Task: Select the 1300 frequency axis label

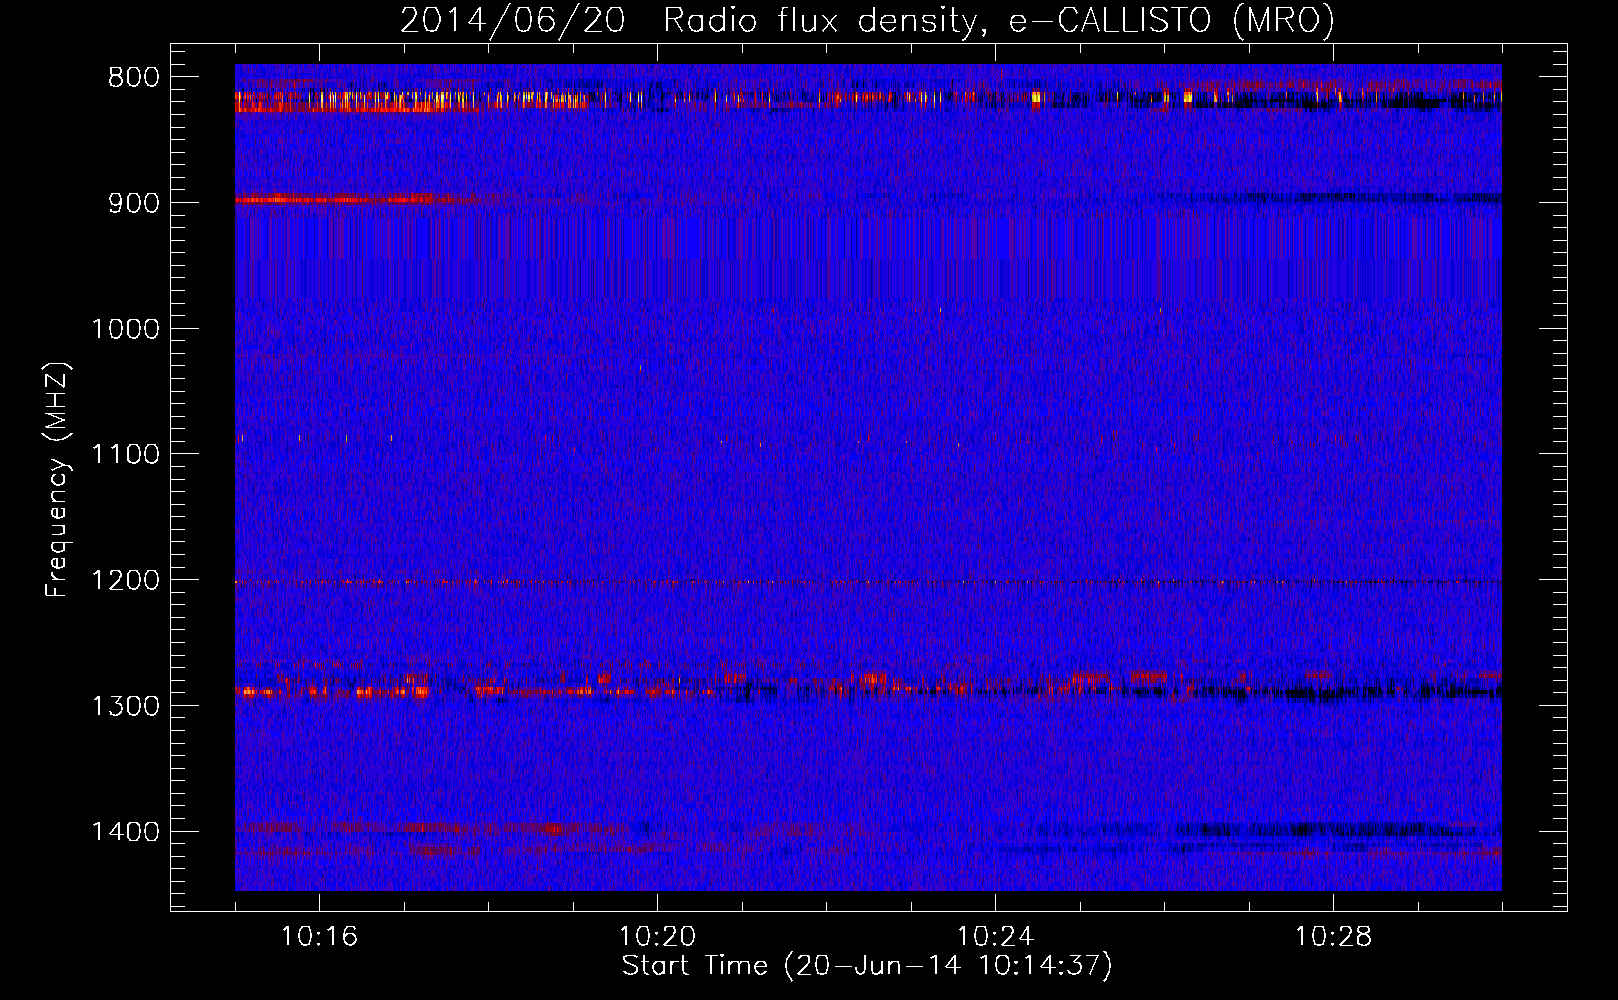Action: click(x=125, y=706)
